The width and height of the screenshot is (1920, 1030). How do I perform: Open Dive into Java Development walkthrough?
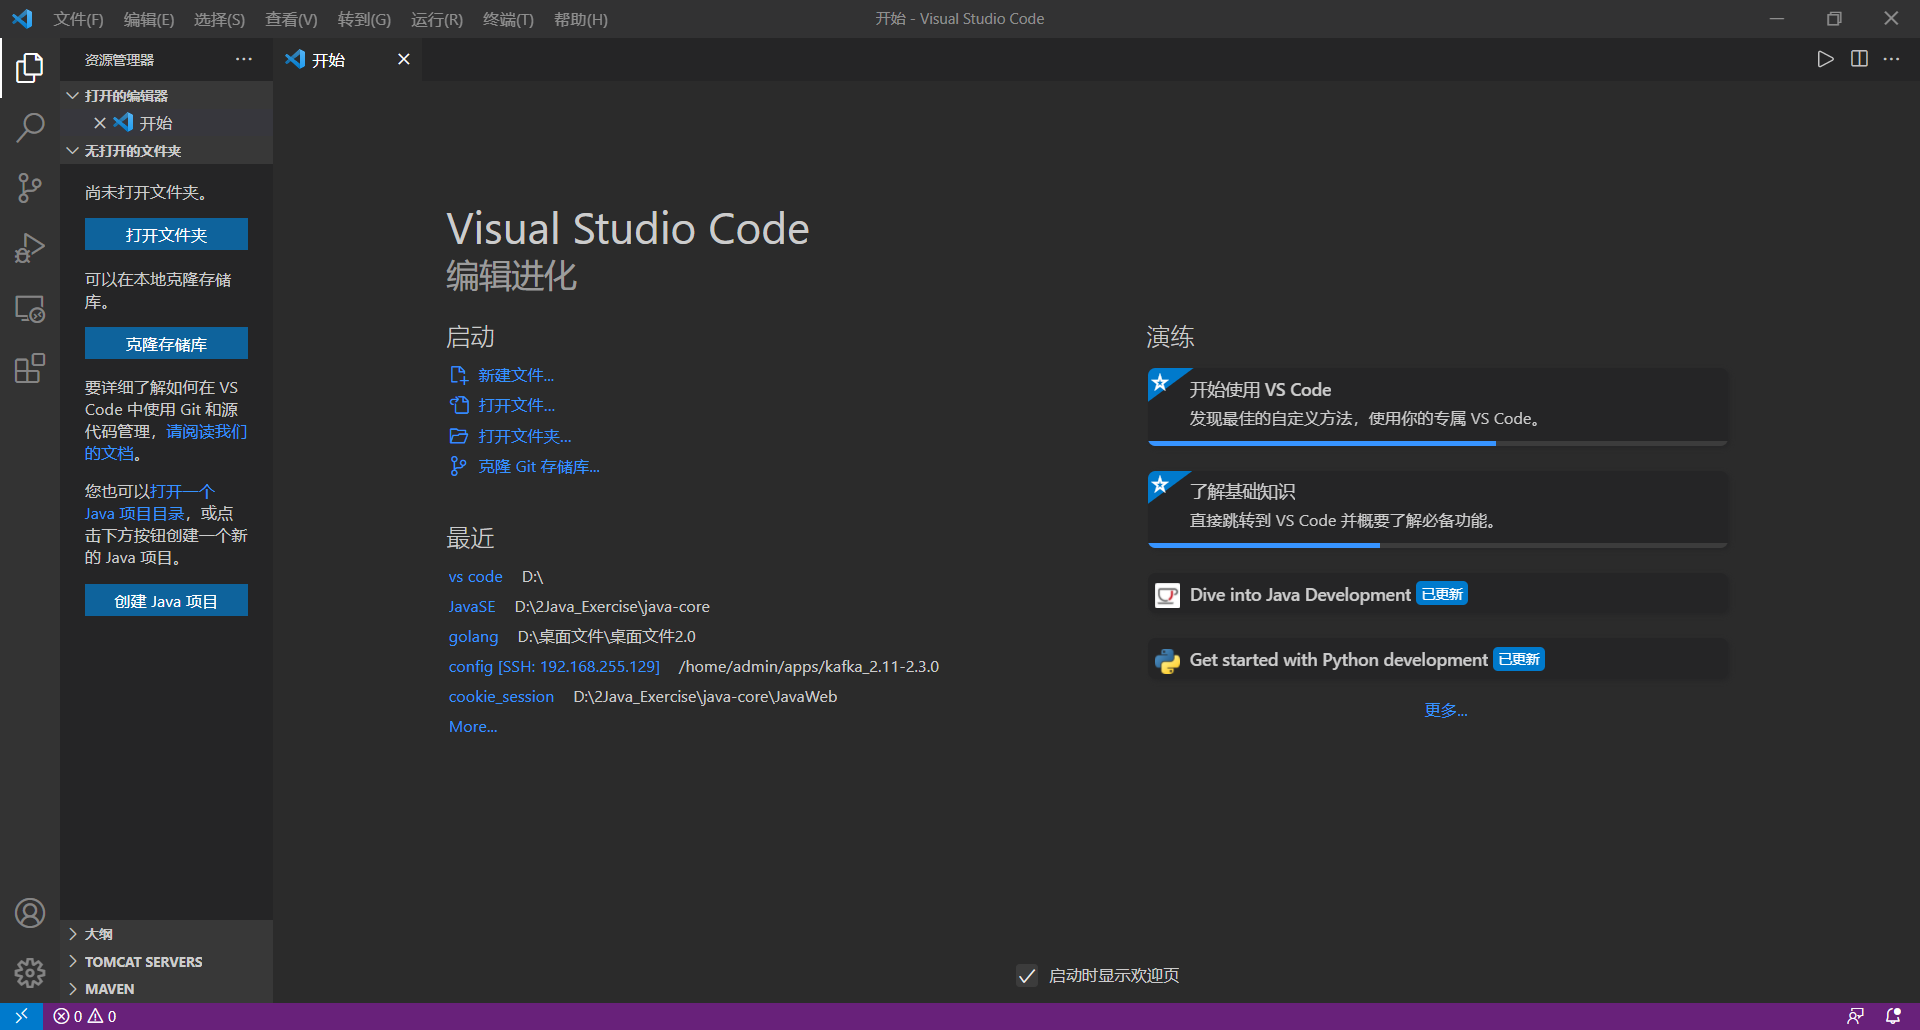pos(1438,595)
